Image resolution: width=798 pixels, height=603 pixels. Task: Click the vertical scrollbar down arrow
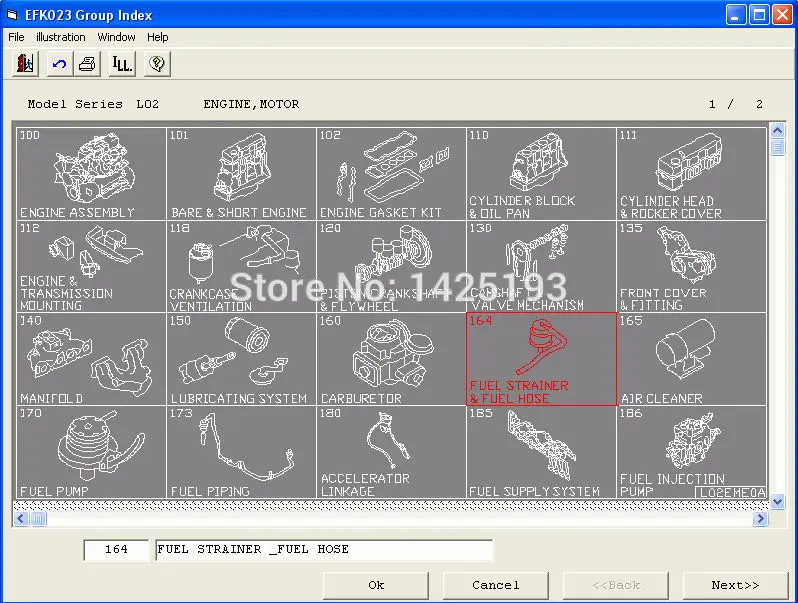click(x=777, y=502)
